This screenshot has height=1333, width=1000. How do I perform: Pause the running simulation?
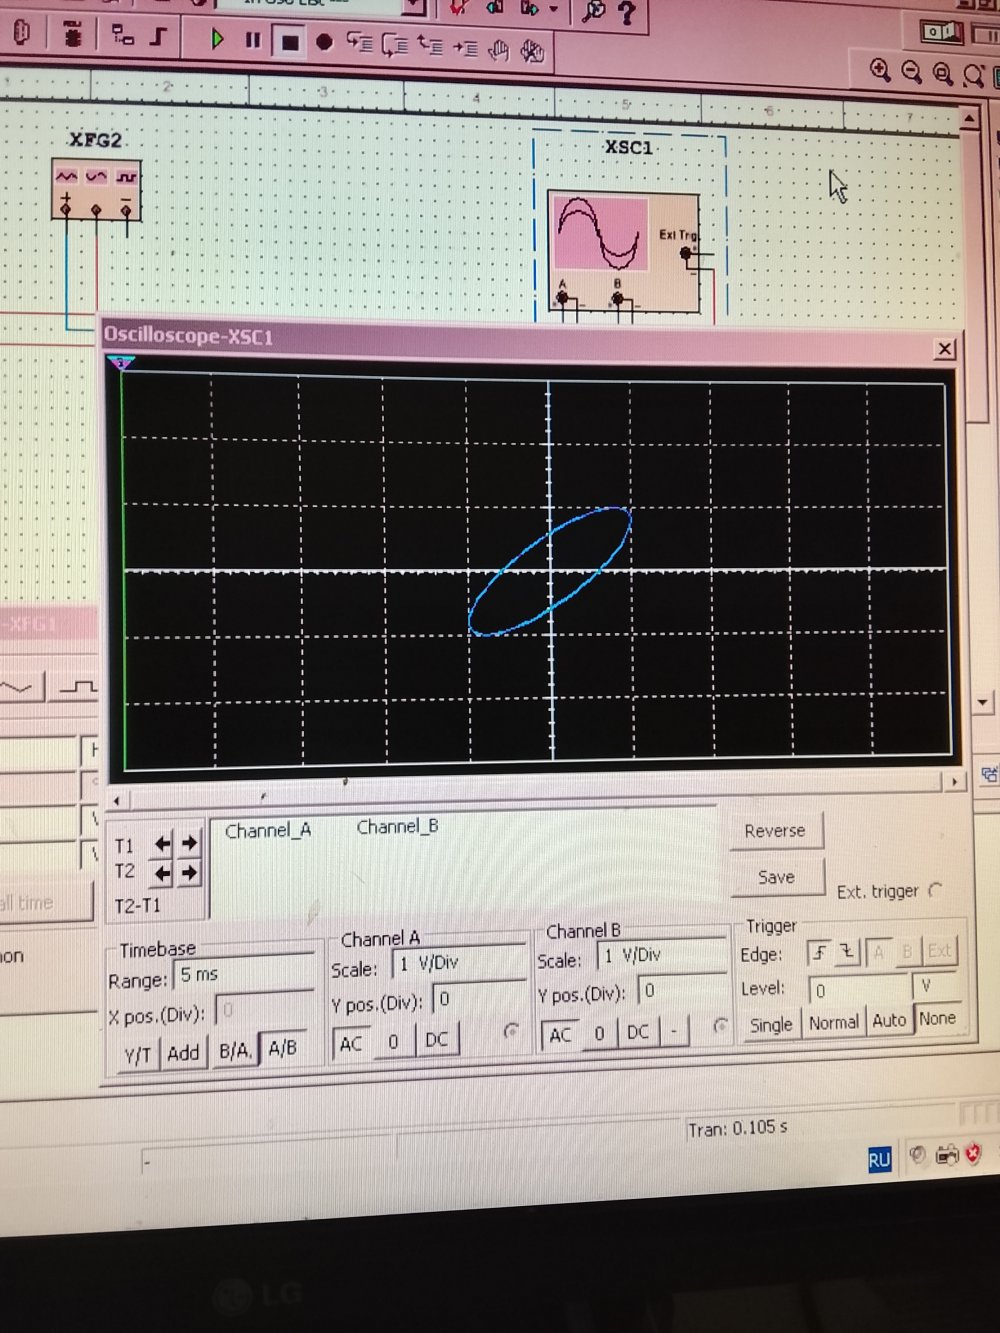(253, 41)
